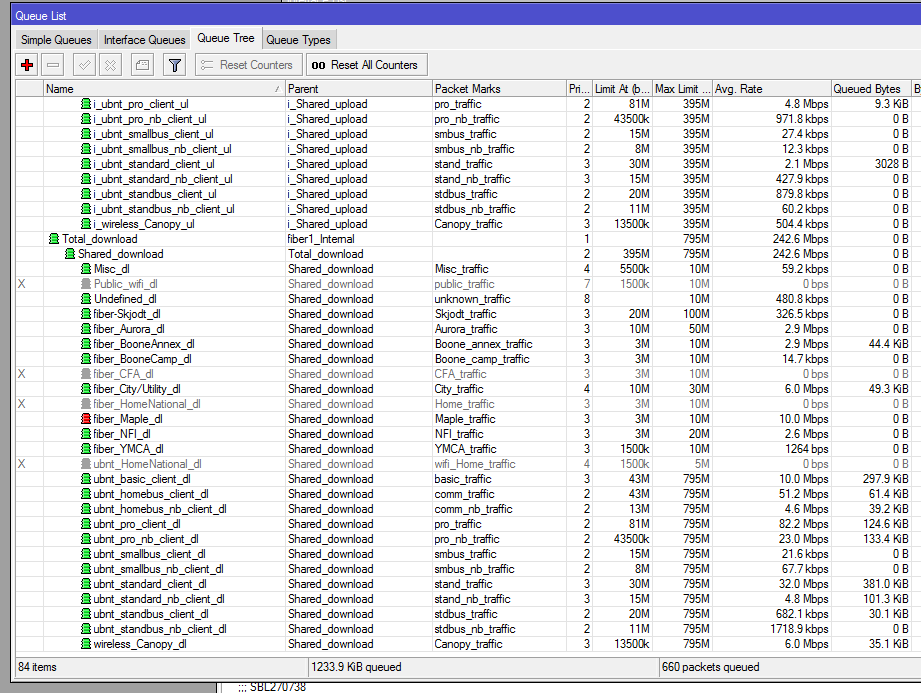Click the Disable X toolbar icon

[111, 65]
